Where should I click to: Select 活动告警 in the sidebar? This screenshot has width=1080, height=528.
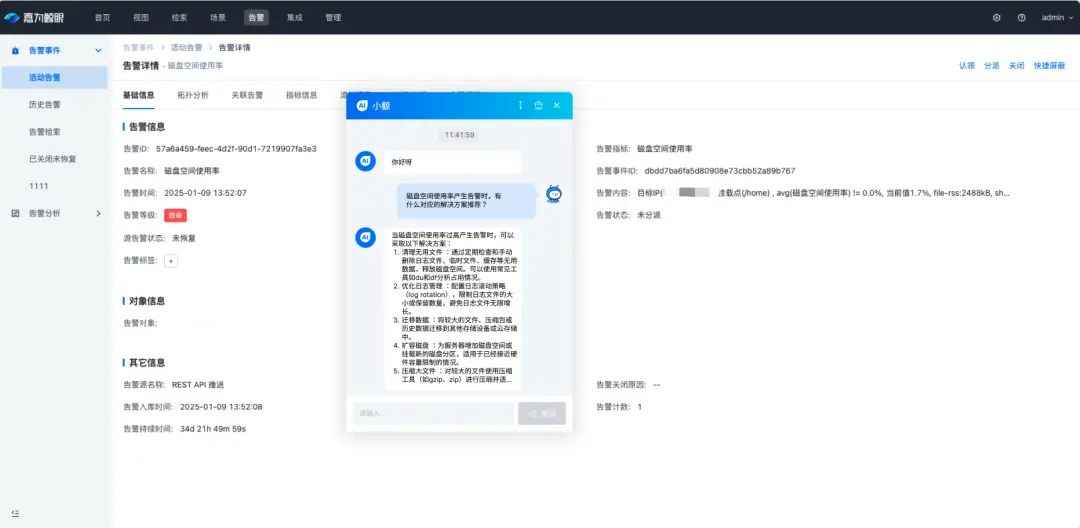pyautogui.click(x=54, y=78)
